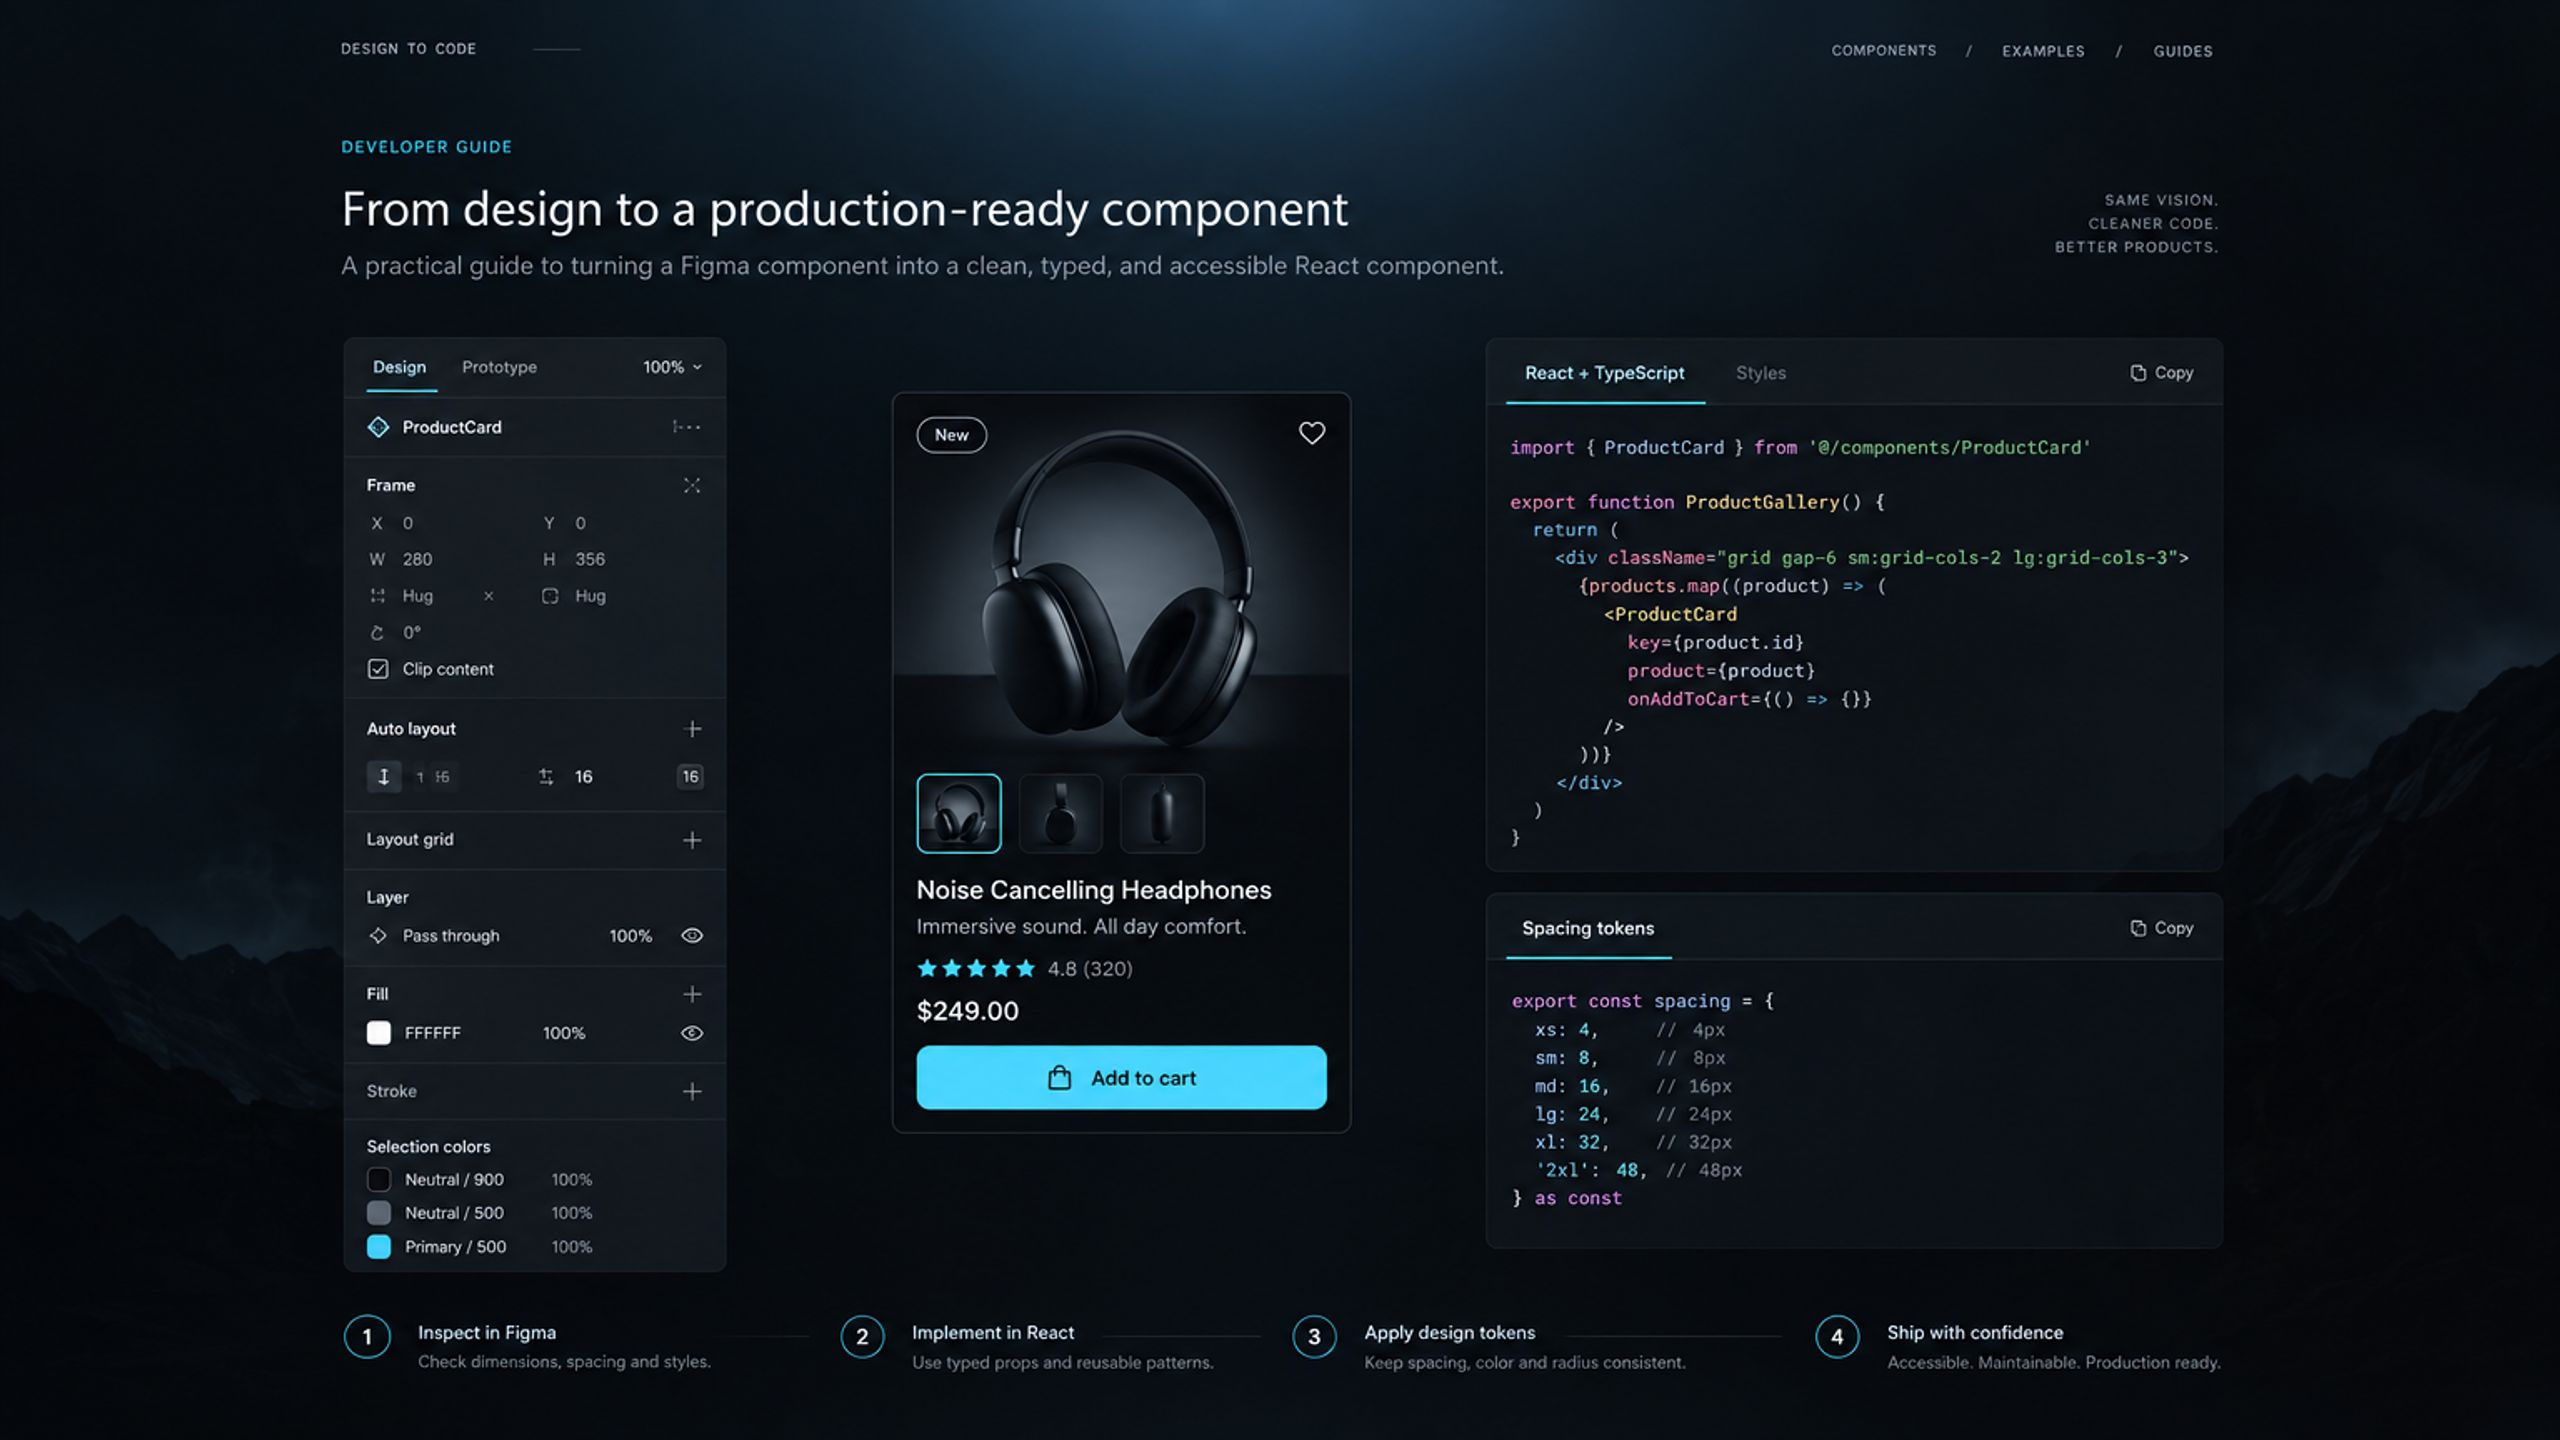Open the 100% zoom dropdown
Image resolution: width=2560 pixels, height=1440 pixels.
pyautogui.click(x=672, y=367)
